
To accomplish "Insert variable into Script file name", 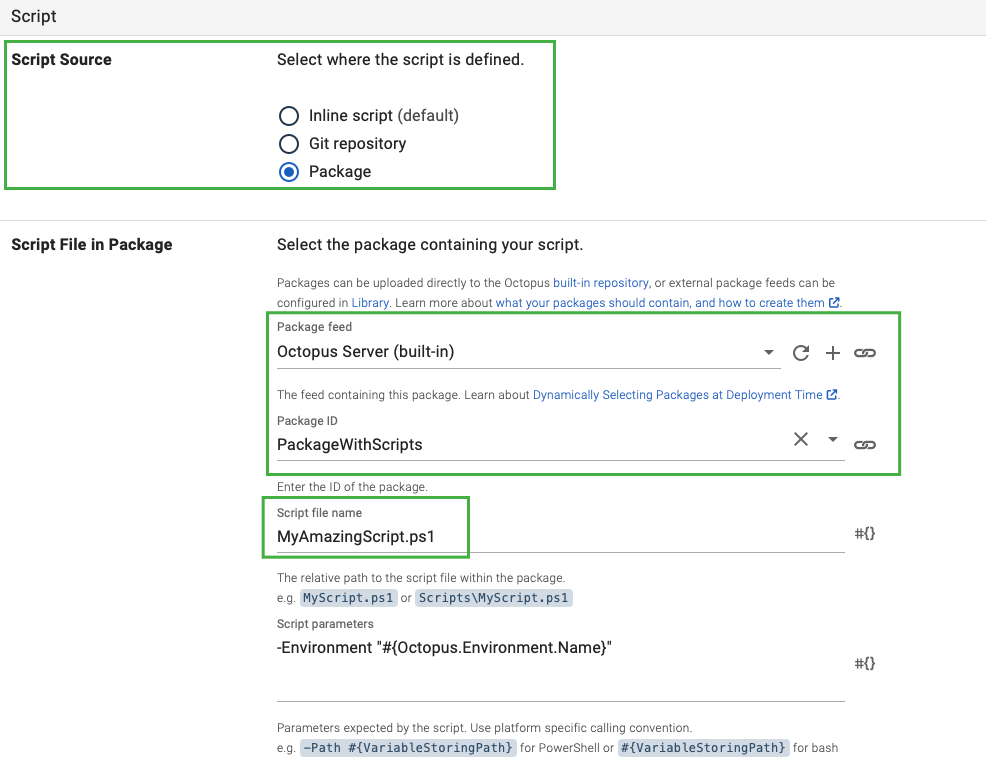I will (865, 534).
